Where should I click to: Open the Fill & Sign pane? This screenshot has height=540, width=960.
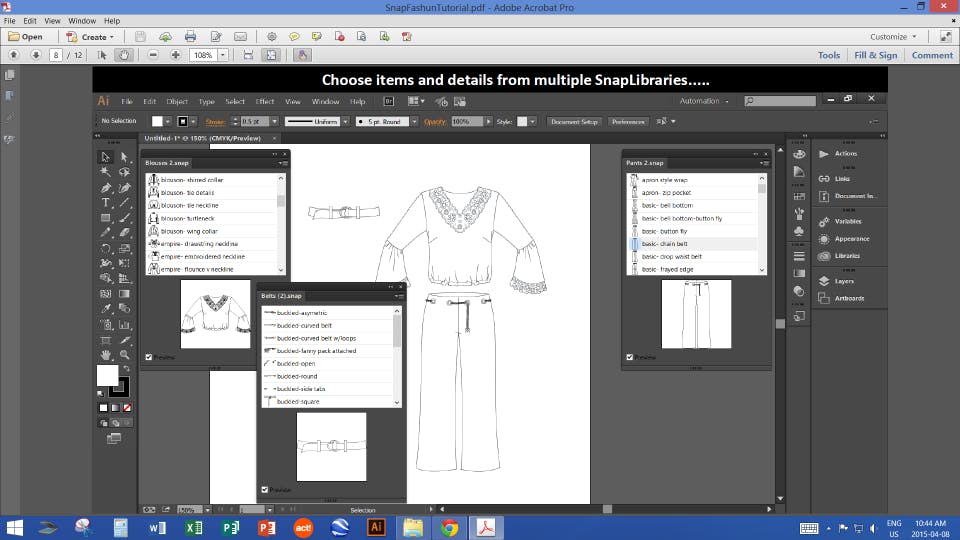[876, 55]
